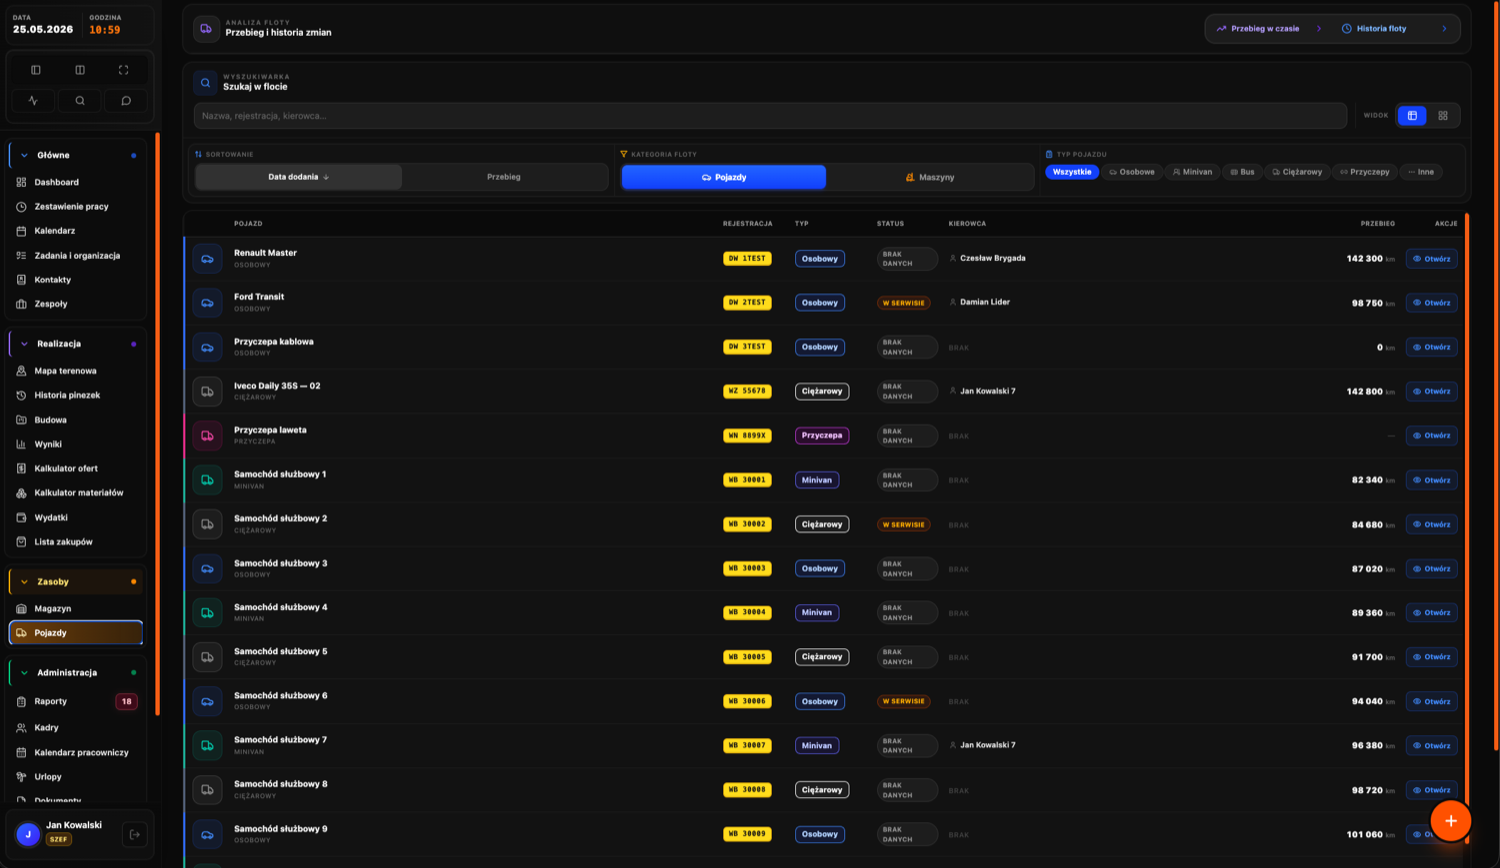The width and height of the screenshot is (1500, 868).
Task: Click the Renault Master vehicle icon
Action: pyautogui.click(x=207, y=259)
